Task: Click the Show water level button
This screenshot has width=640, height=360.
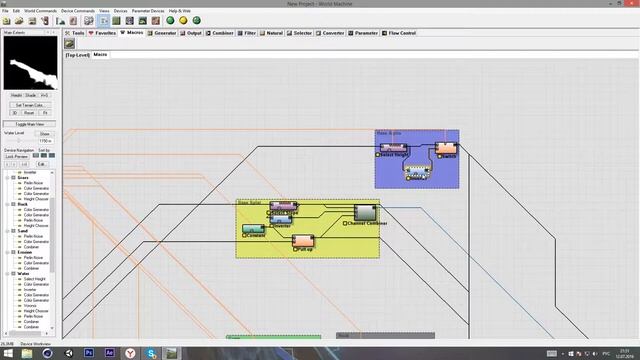Action: tap(44, 134)
